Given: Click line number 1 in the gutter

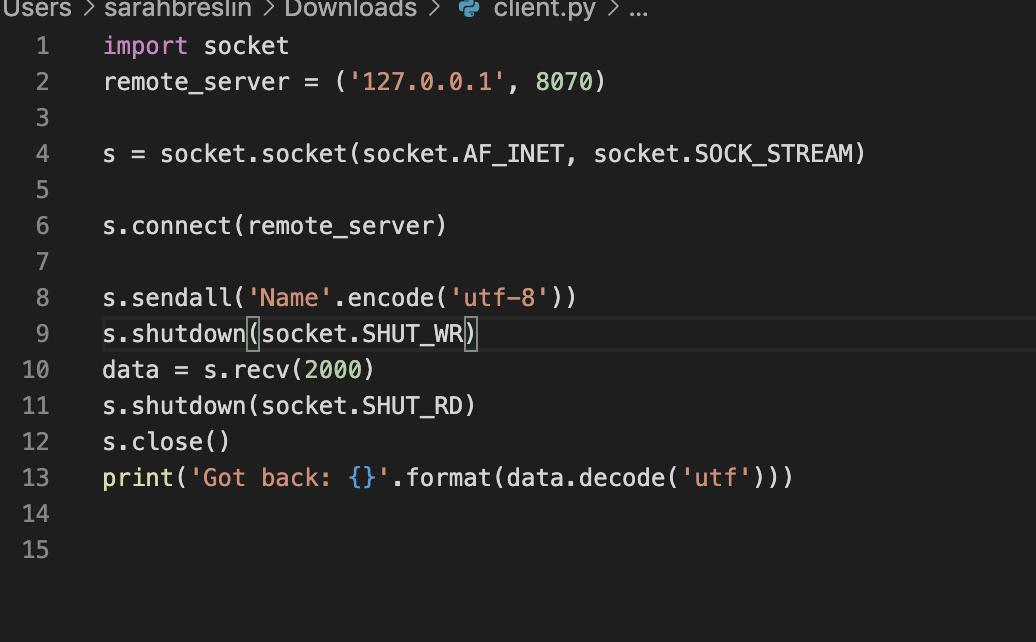Looking at the screenshot, I should [43, 46].
